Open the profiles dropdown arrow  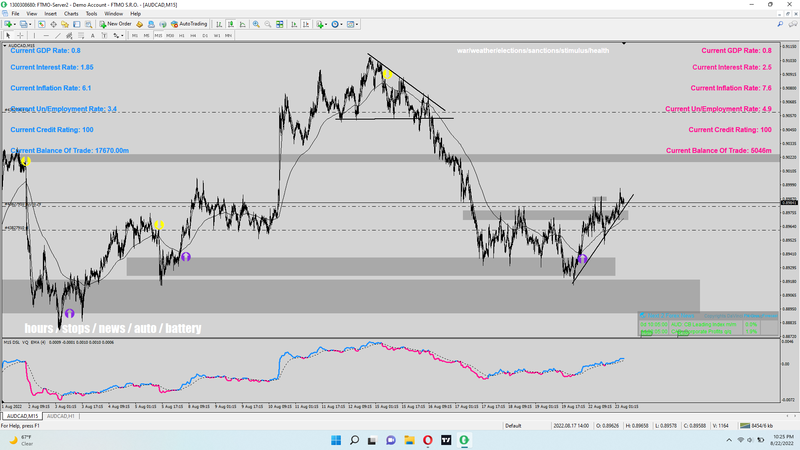click(32, 23)
